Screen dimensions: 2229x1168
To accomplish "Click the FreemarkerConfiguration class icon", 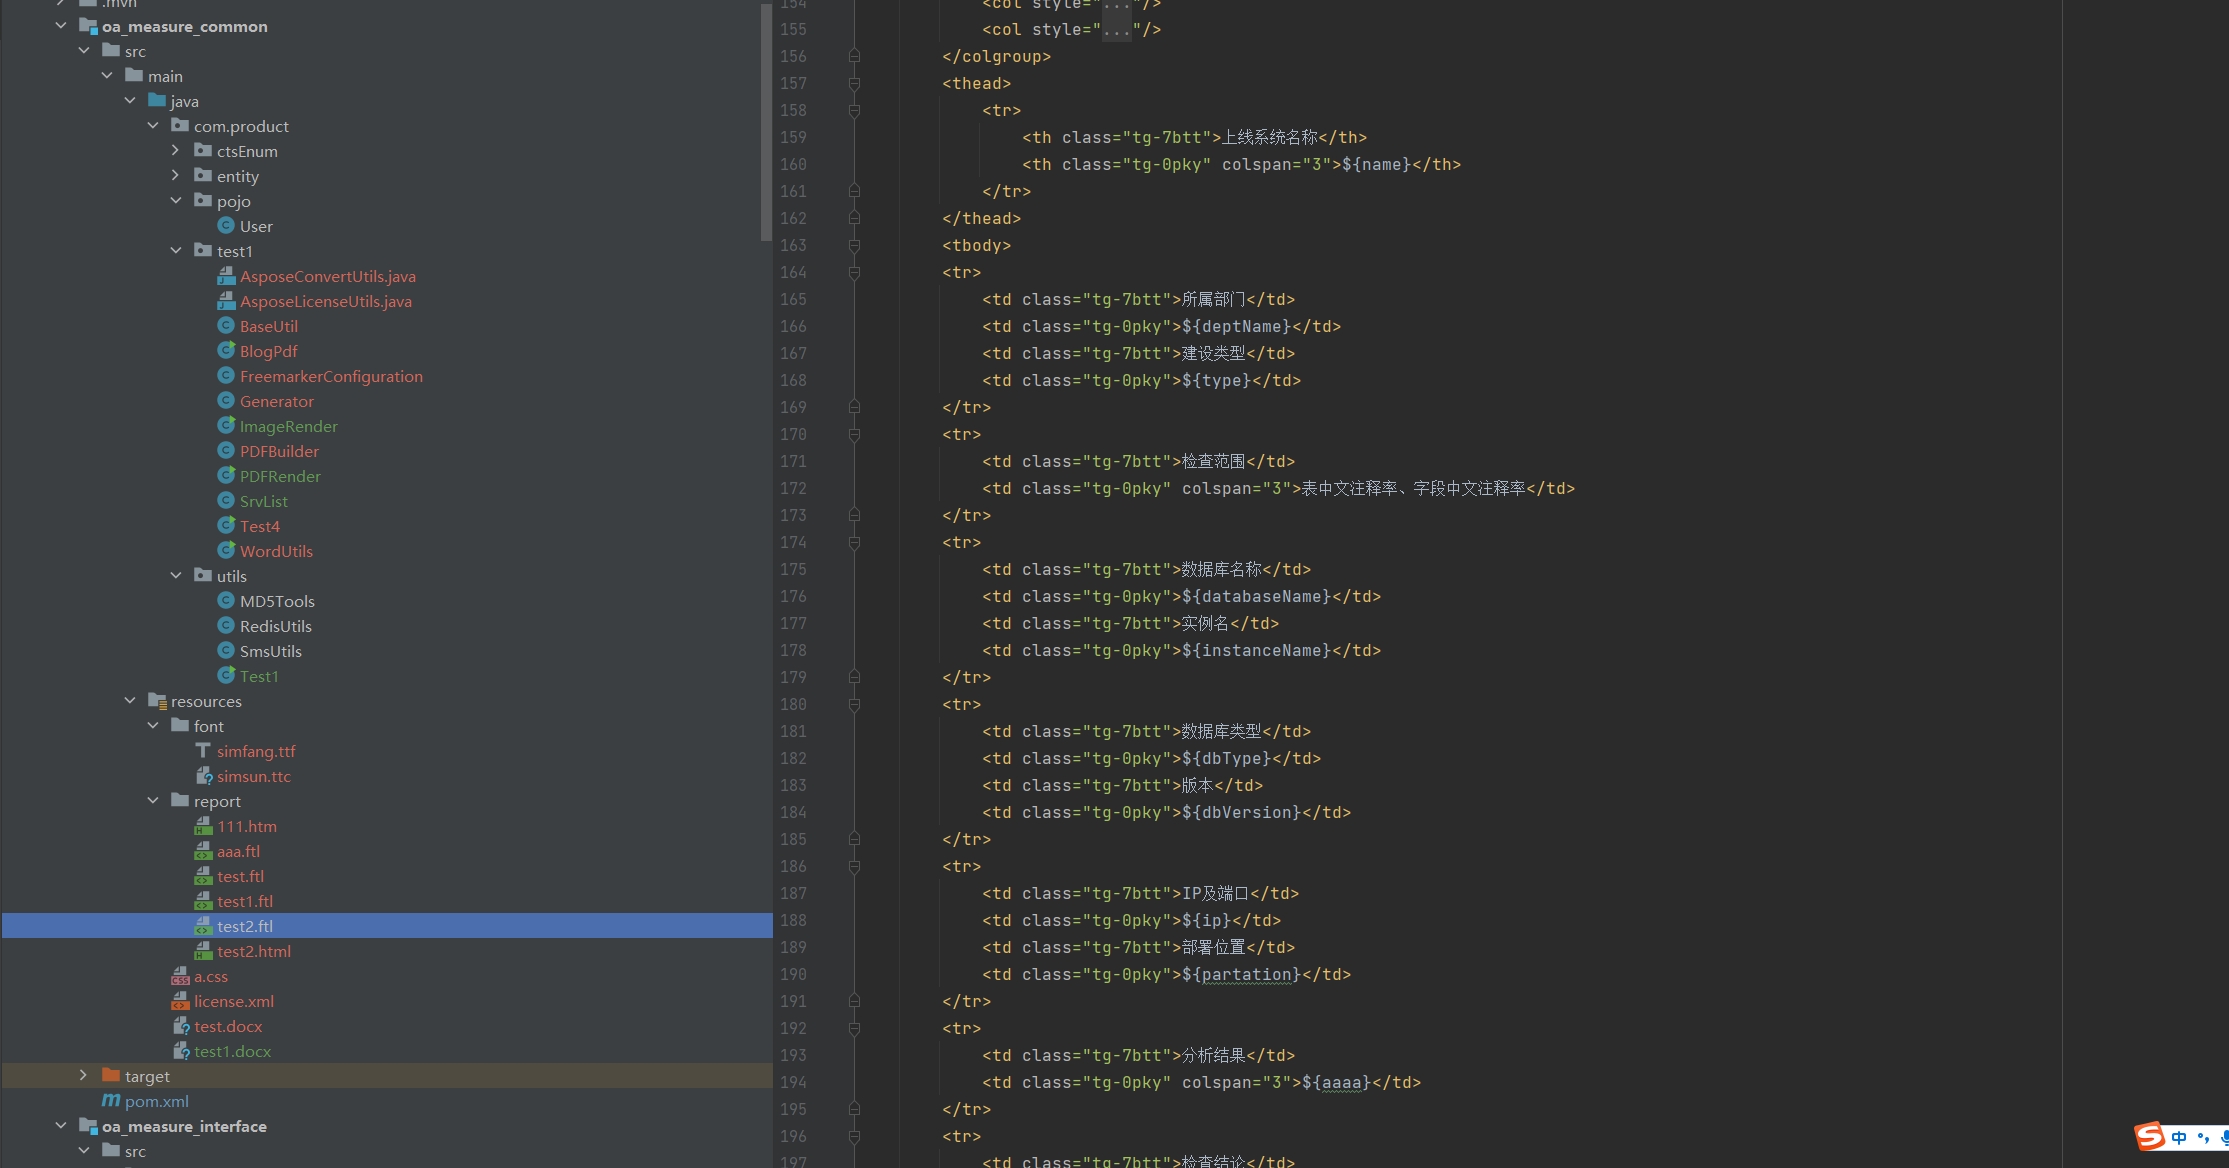I will coord(226,376).
